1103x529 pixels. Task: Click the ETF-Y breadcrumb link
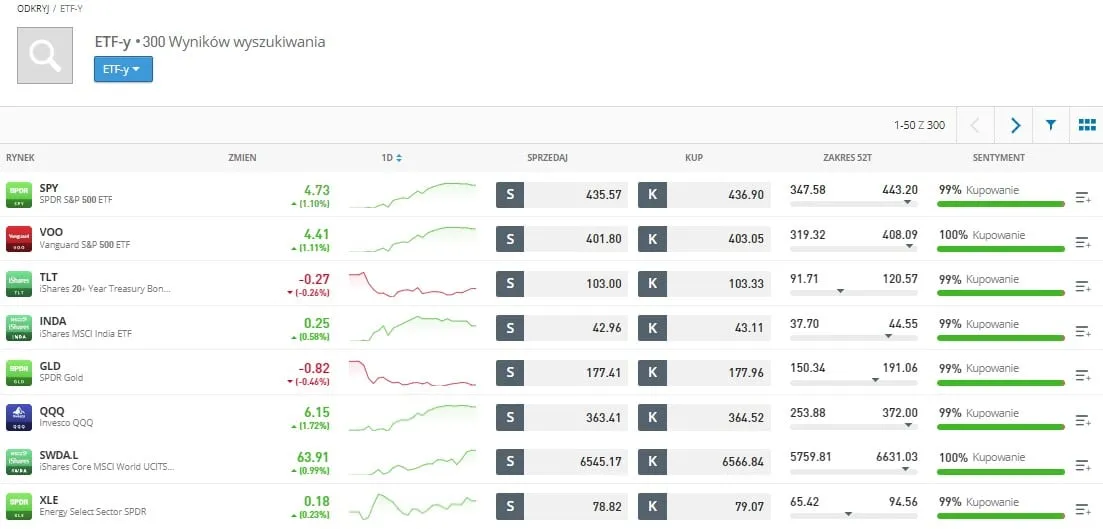[x=72, y=8]
